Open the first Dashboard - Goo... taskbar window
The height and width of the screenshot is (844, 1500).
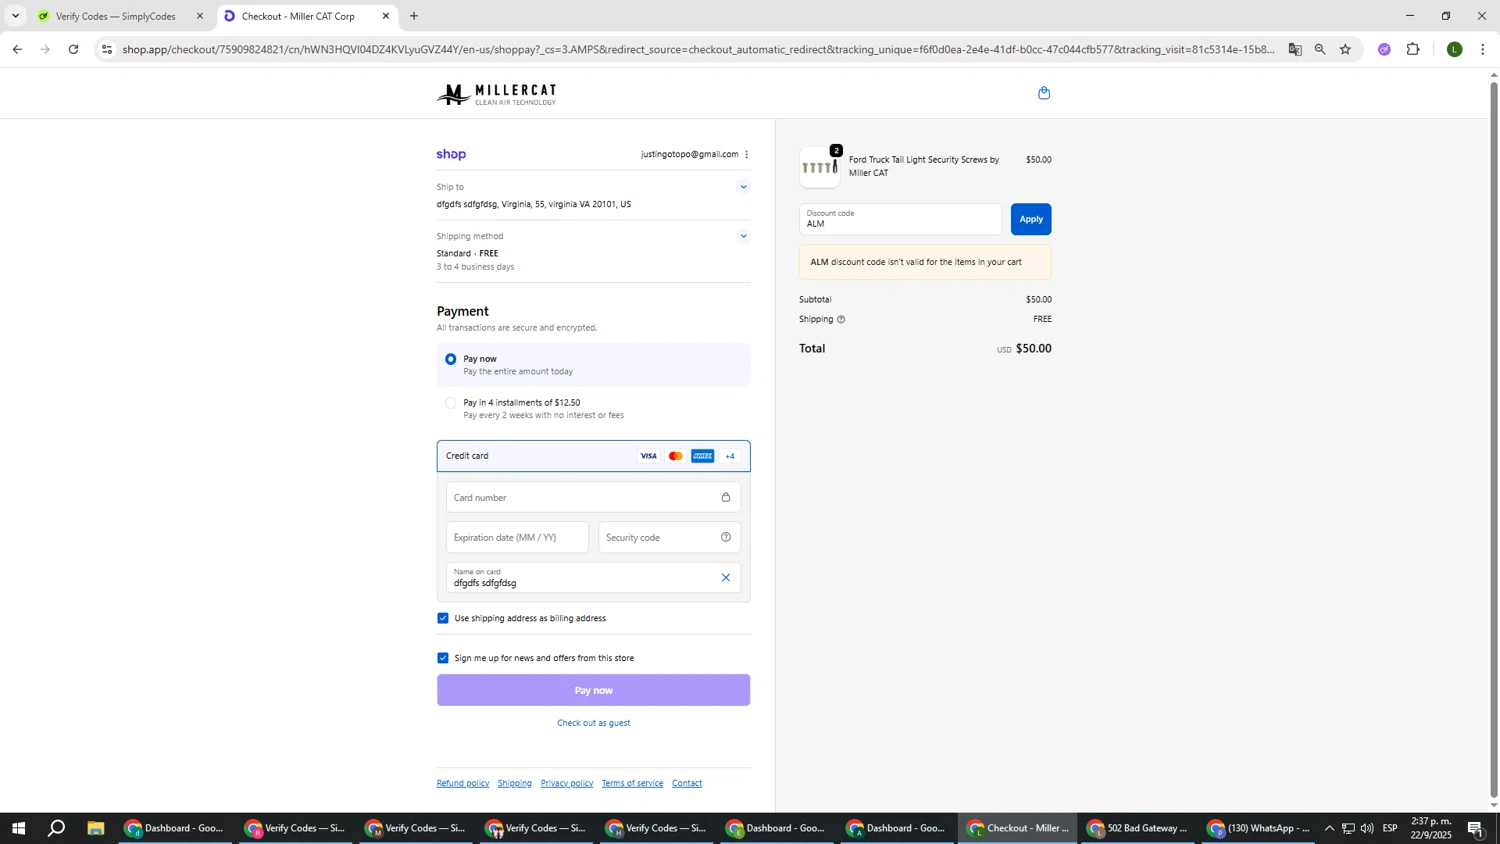tap(175, 828)
